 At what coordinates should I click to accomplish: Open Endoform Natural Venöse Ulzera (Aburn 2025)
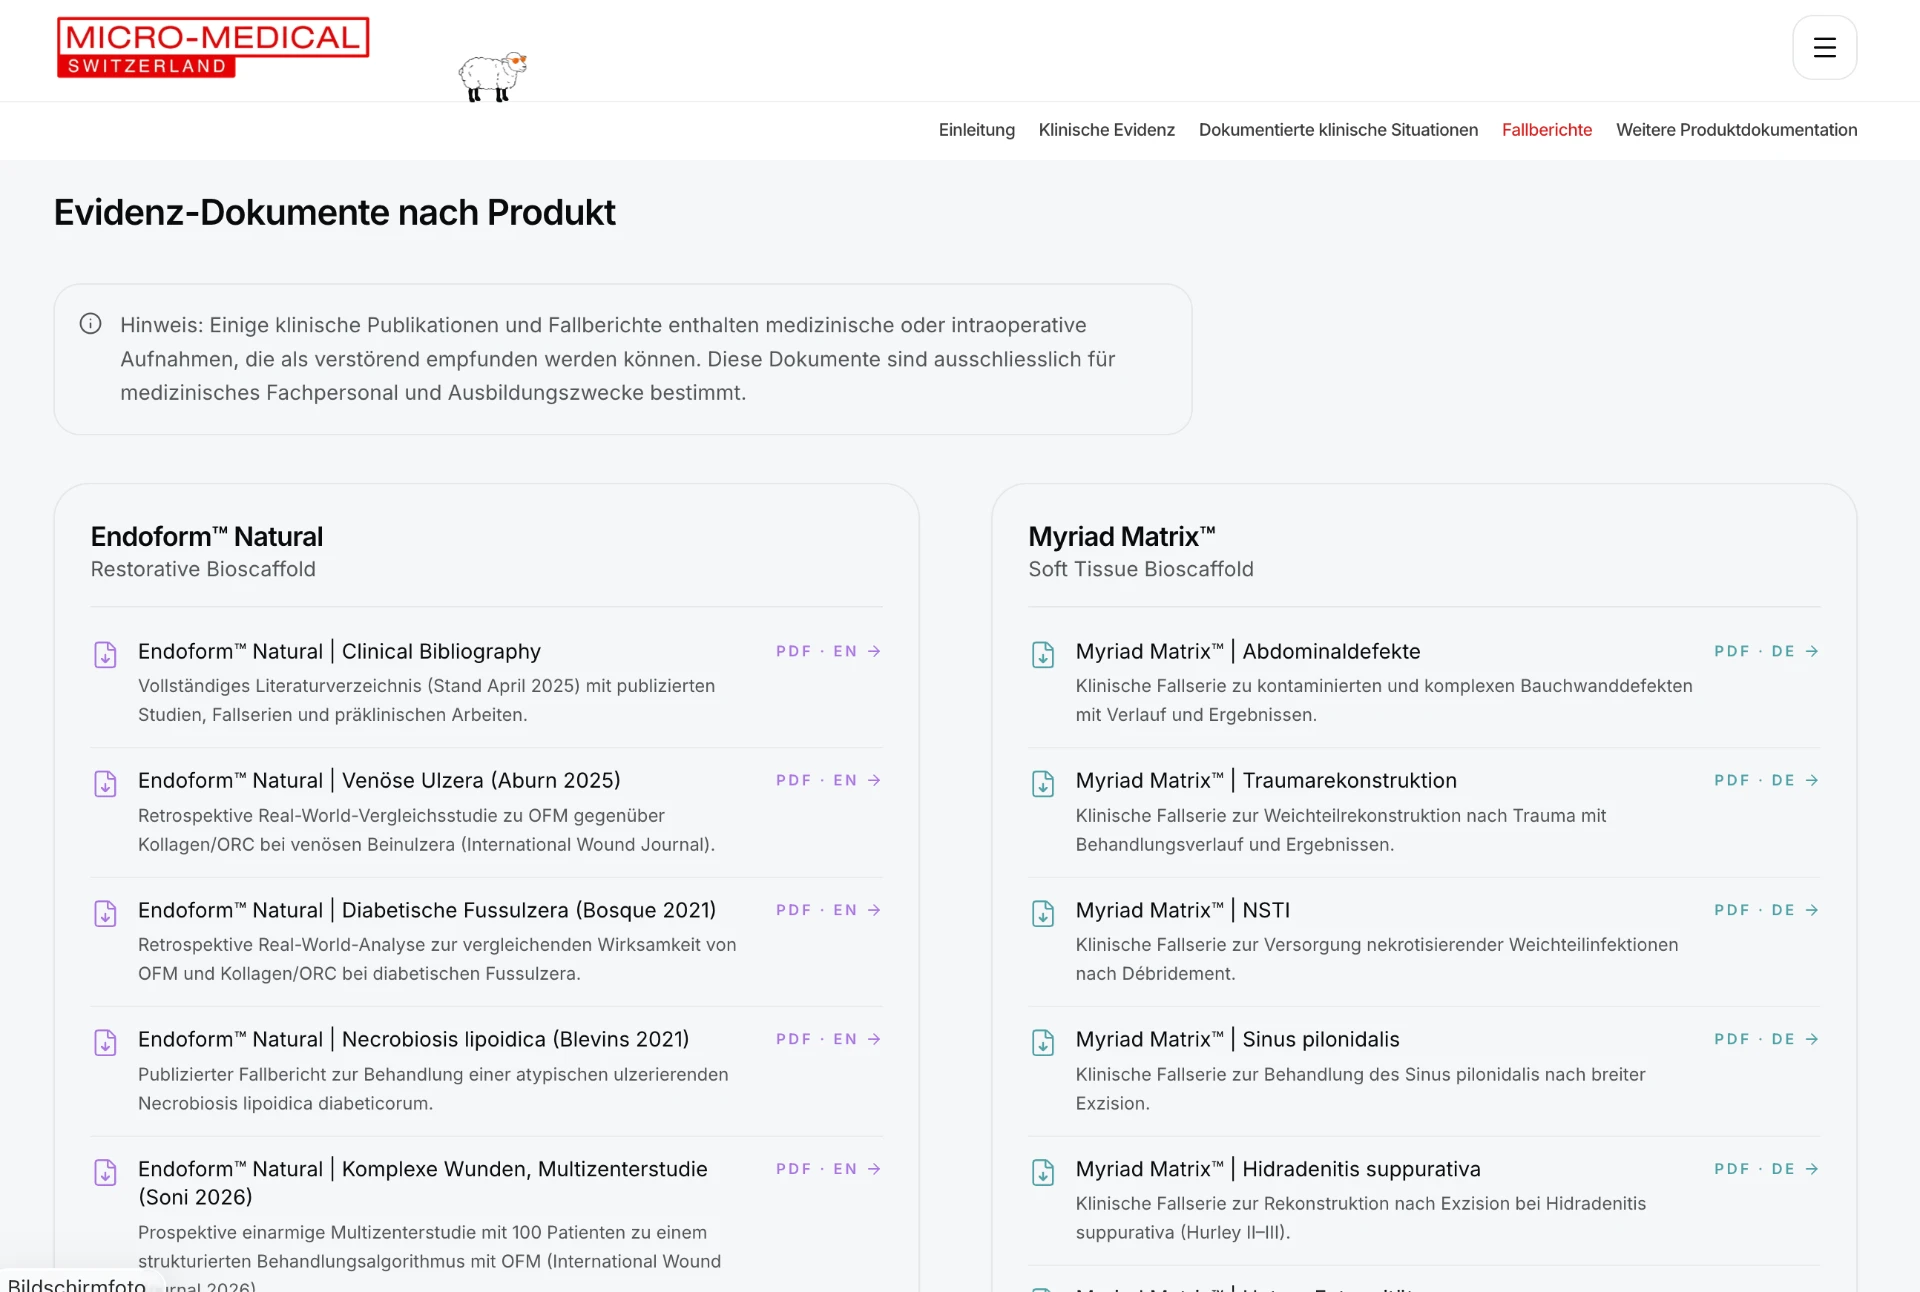379,780
